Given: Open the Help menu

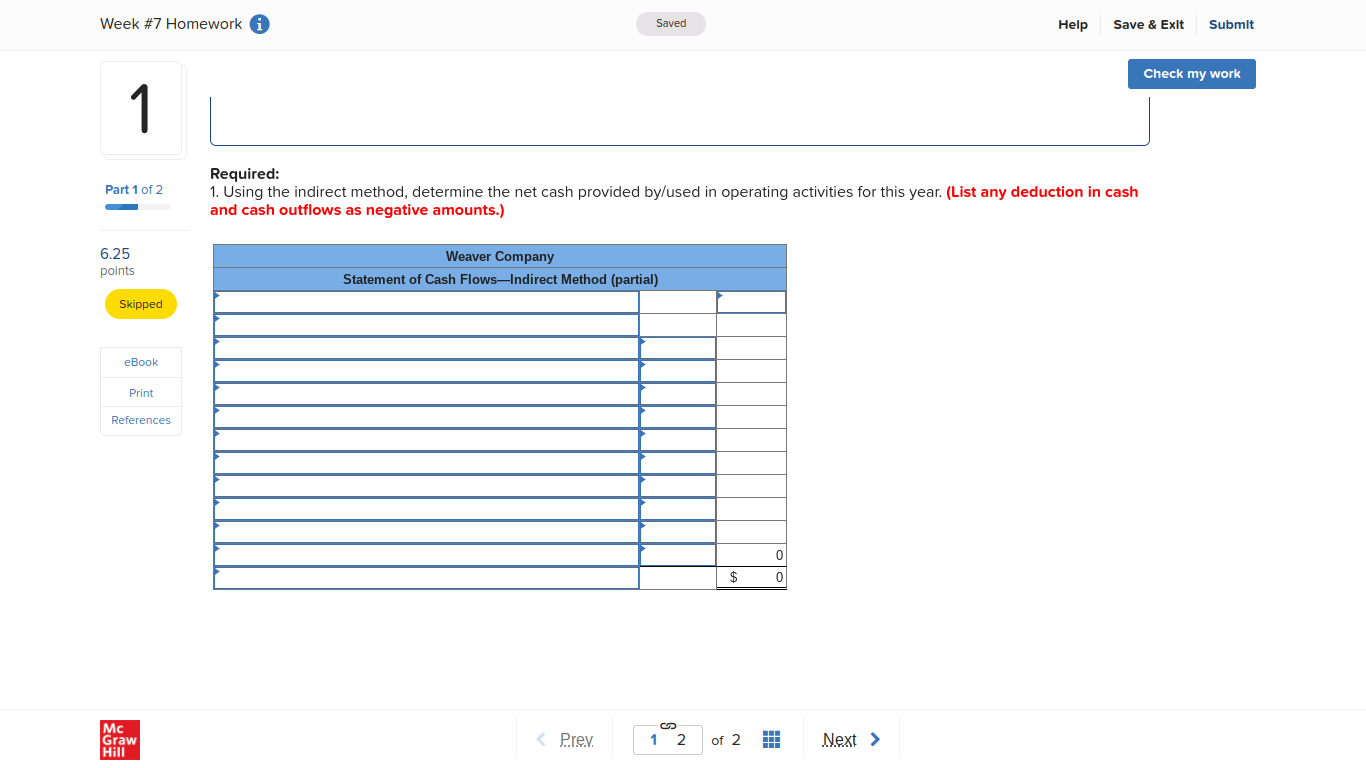Looking at the screenshot, I should coord(1072,24).
